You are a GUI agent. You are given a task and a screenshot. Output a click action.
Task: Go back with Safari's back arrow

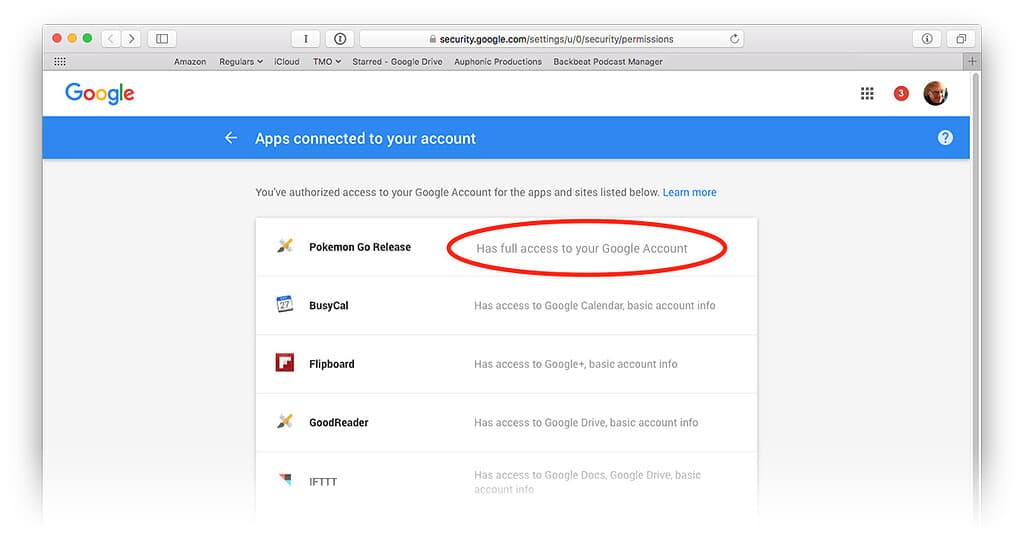click(x=111, y=39)
